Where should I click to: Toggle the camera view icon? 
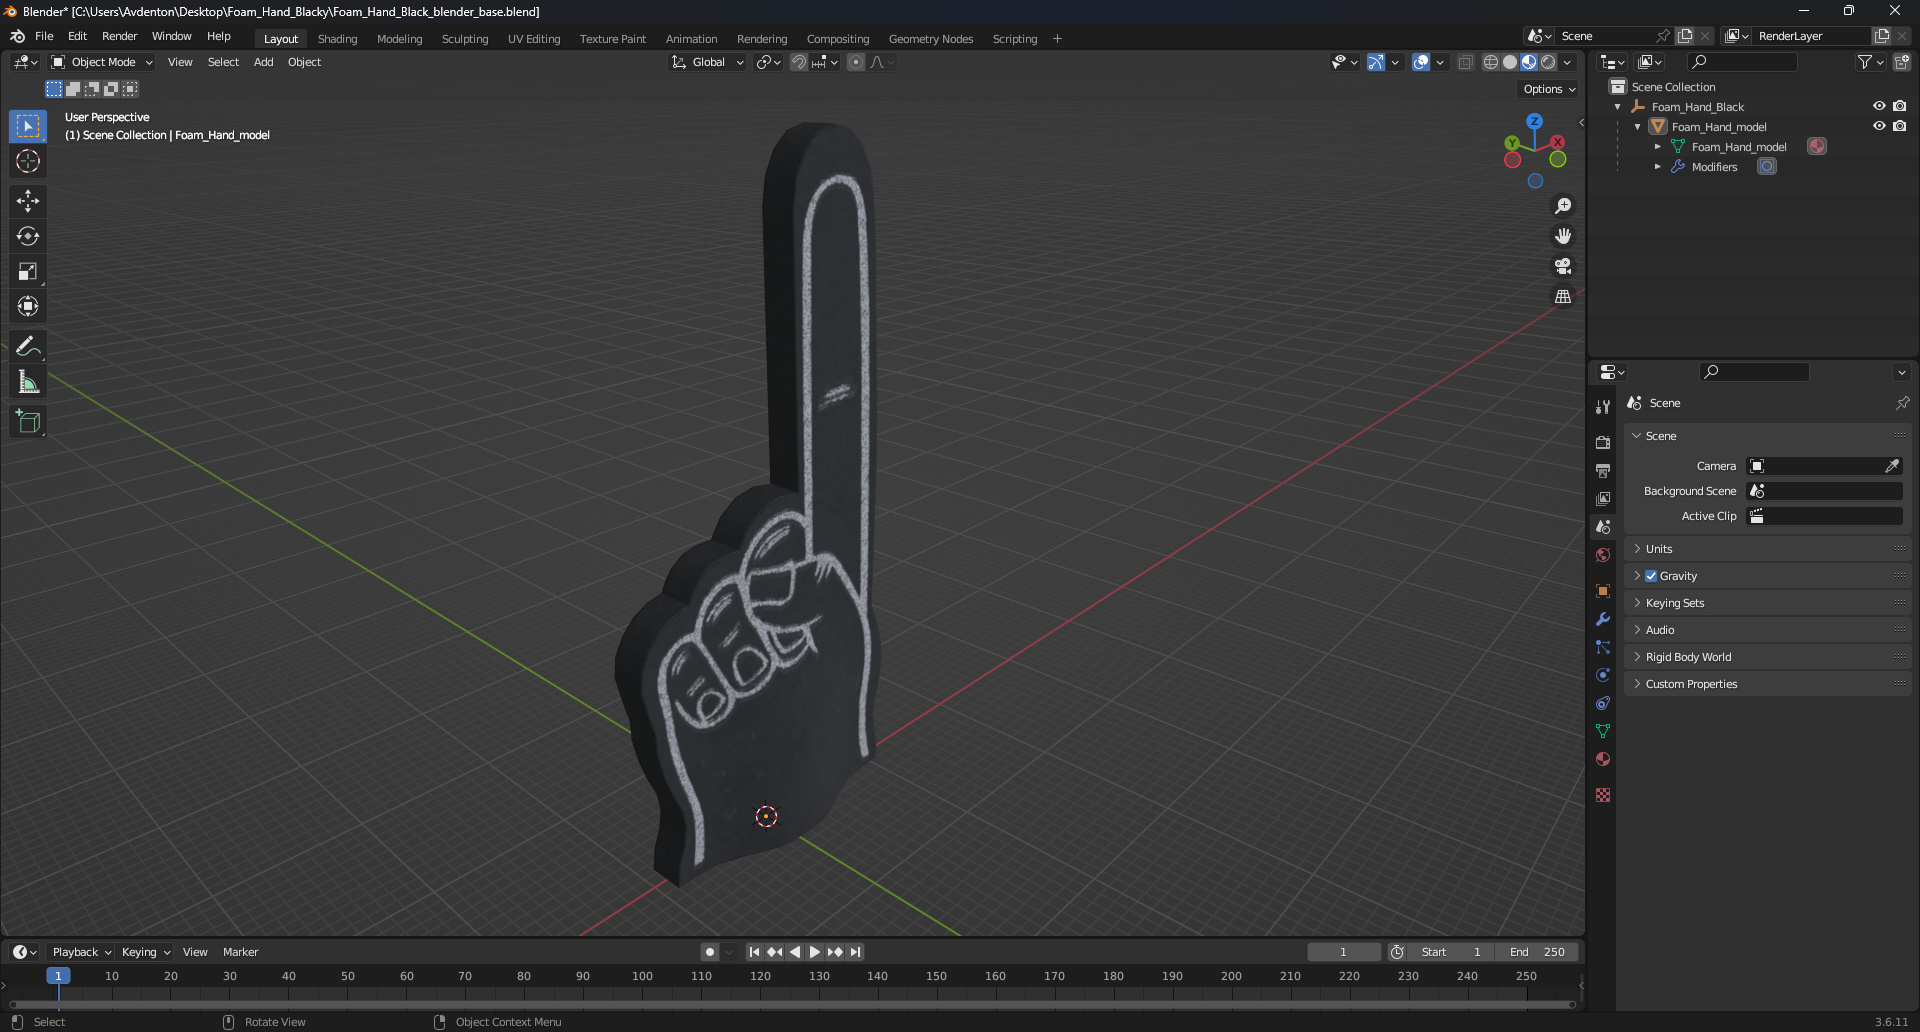point(1563,266)
